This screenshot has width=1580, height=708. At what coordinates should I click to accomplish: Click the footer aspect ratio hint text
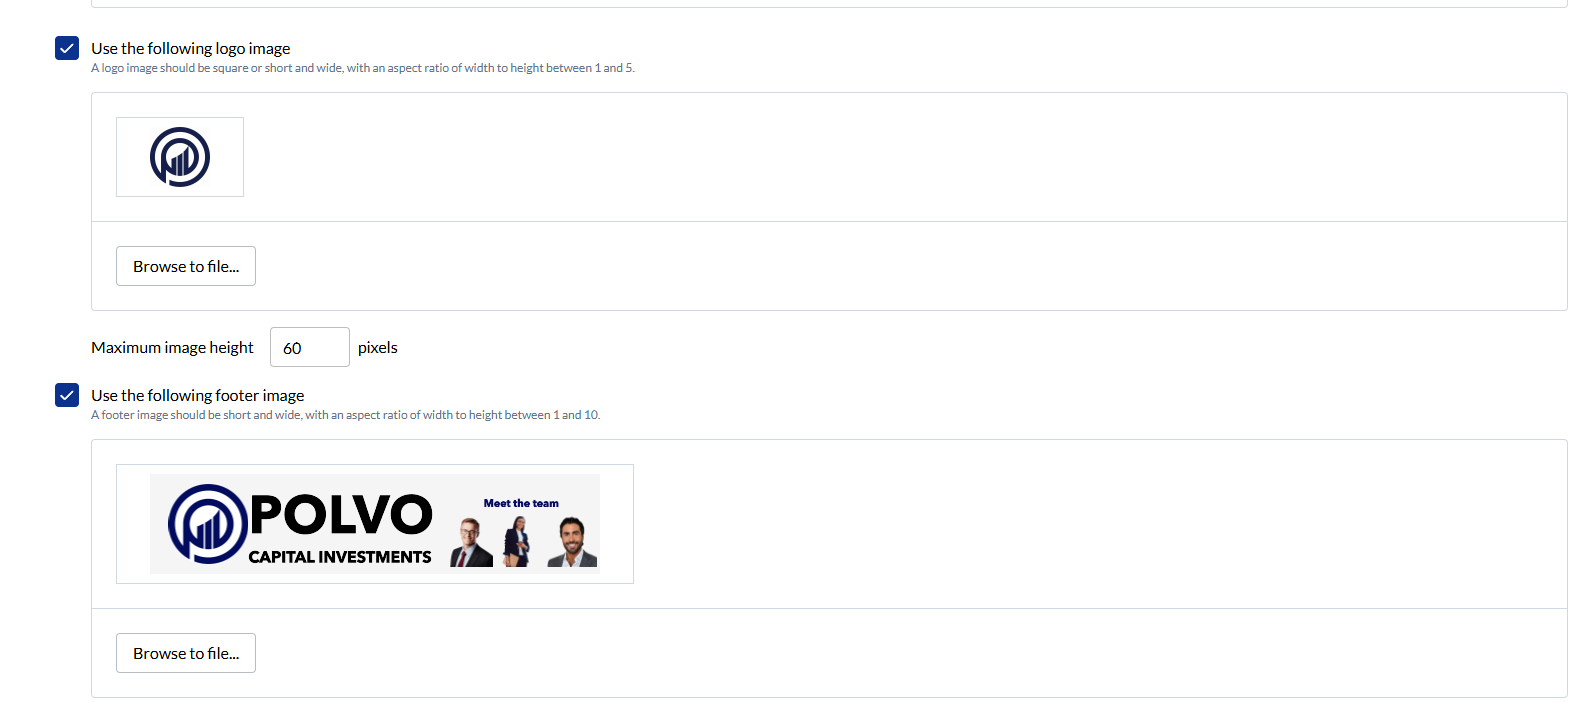coord(346,415)
